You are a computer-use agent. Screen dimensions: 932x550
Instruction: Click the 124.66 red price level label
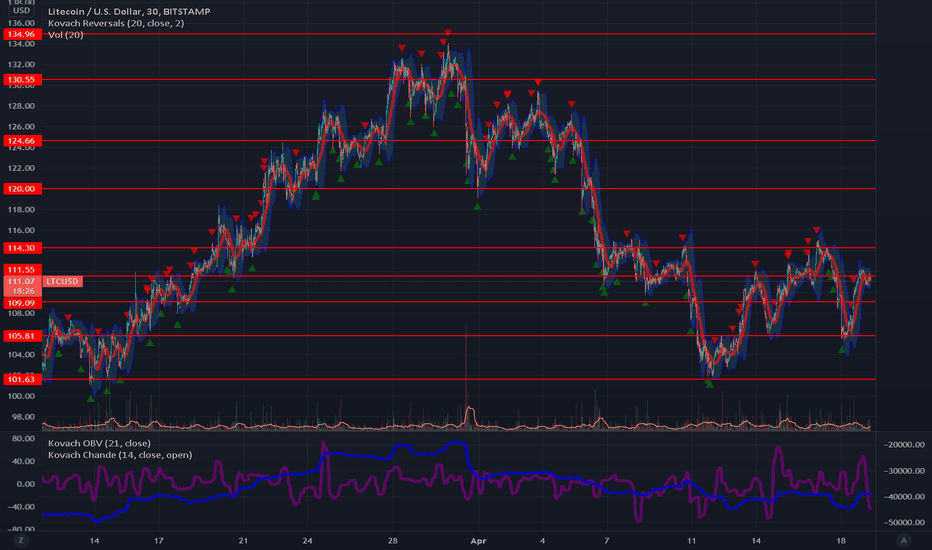click(x=22, y=141)
